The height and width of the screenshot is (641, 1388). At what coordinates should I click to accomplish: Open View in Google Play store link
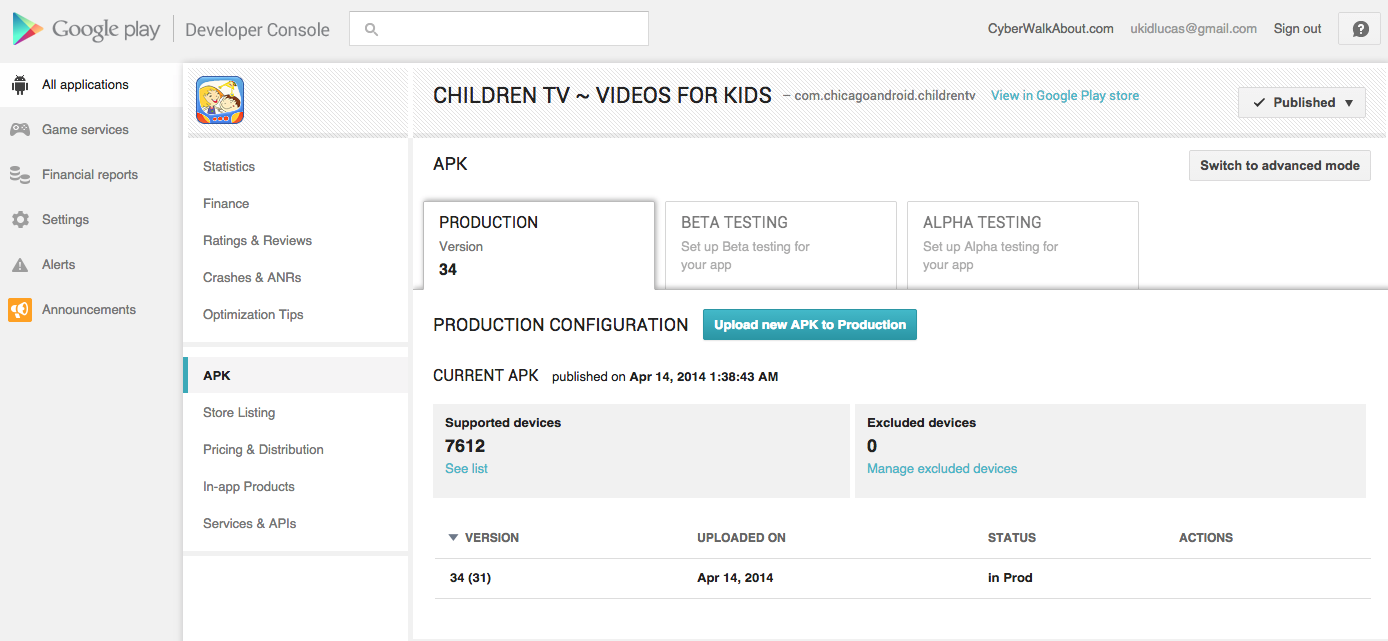(x=1065, y=96)
